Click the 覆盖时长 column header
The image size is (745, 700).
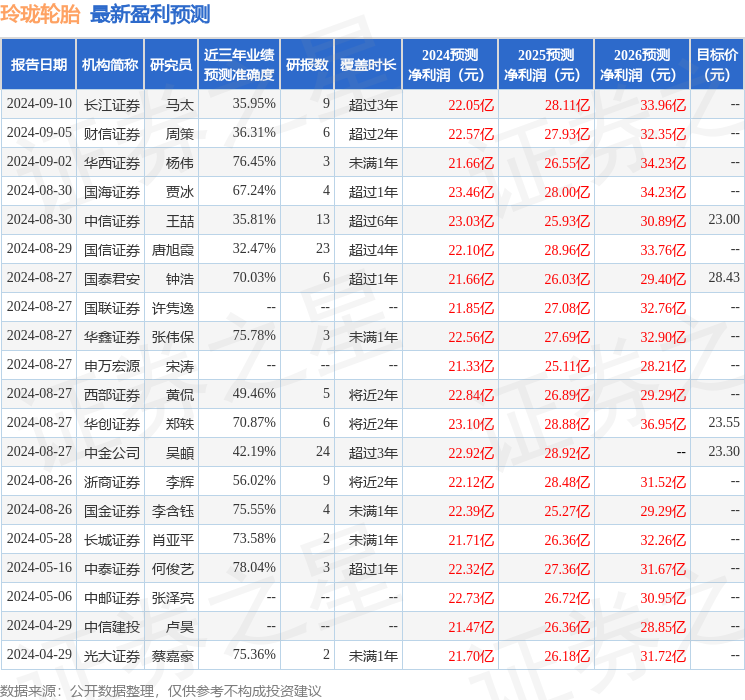368,65
